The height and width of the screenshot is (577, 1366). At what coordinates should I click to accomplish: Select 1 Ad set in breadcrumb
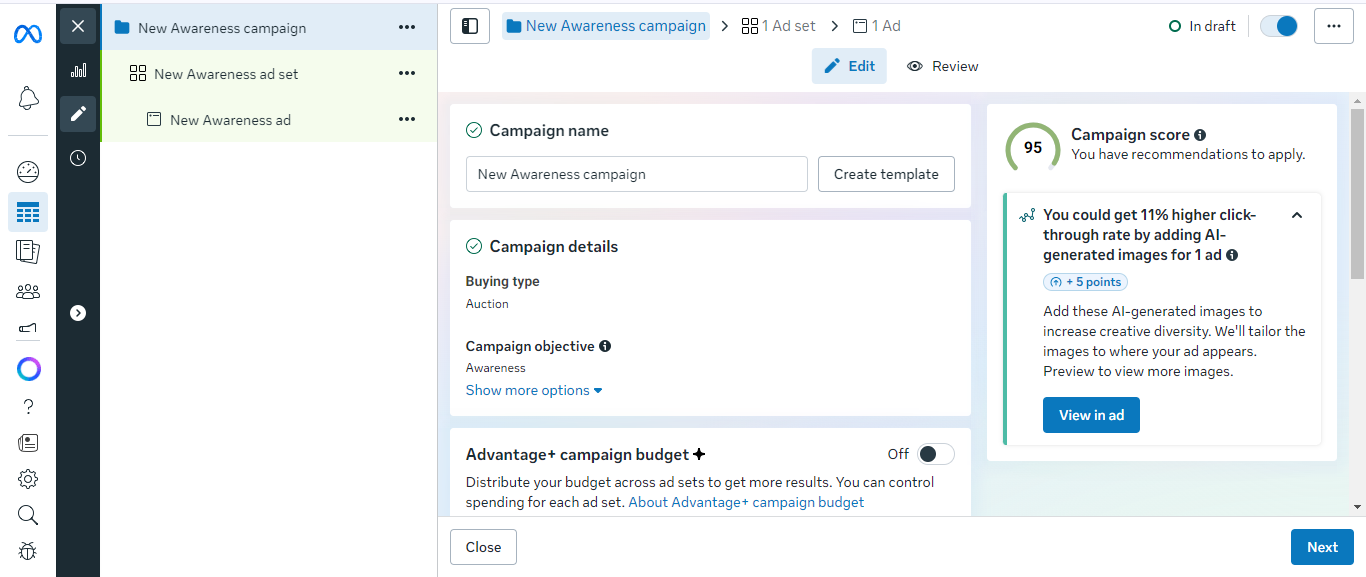(779, 26)
